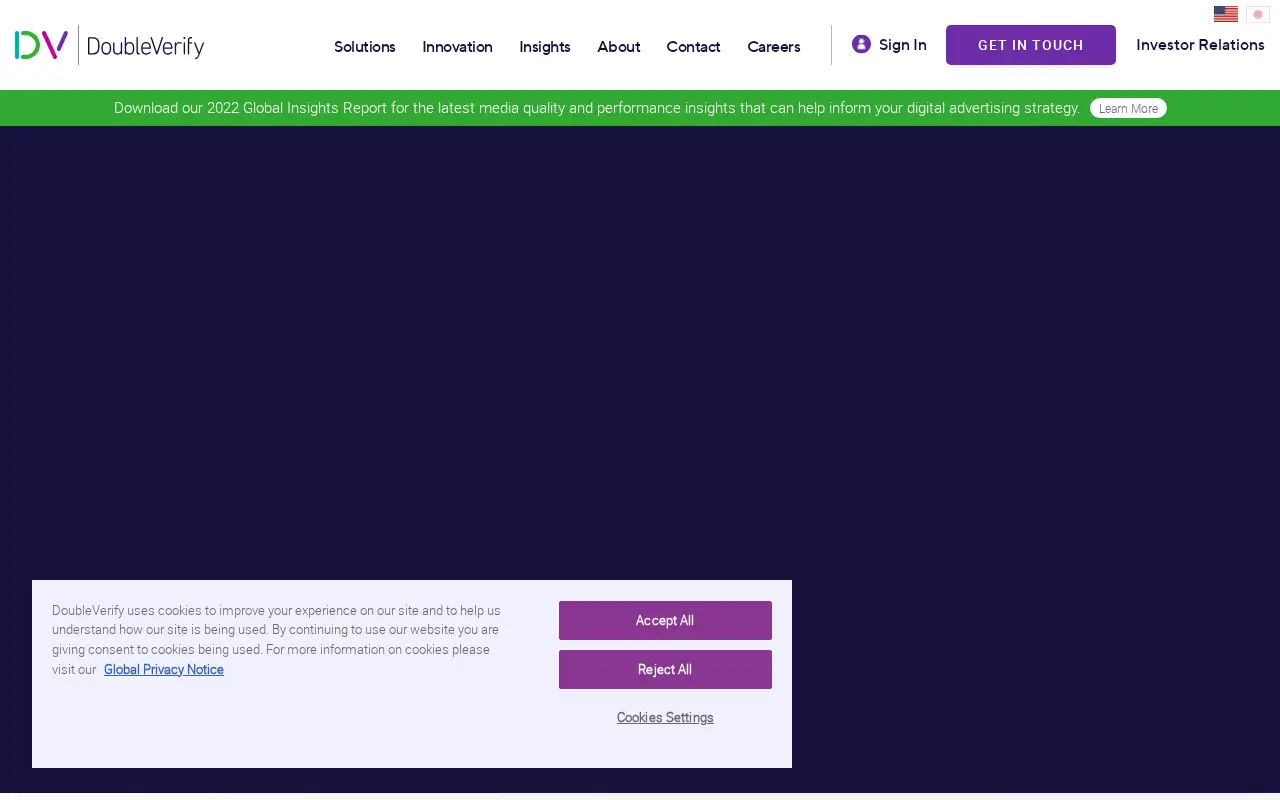Viewport: 1280px width, 800px height.
Task: Select the Japan flag language icon
Action: (x=1258, y=14)
